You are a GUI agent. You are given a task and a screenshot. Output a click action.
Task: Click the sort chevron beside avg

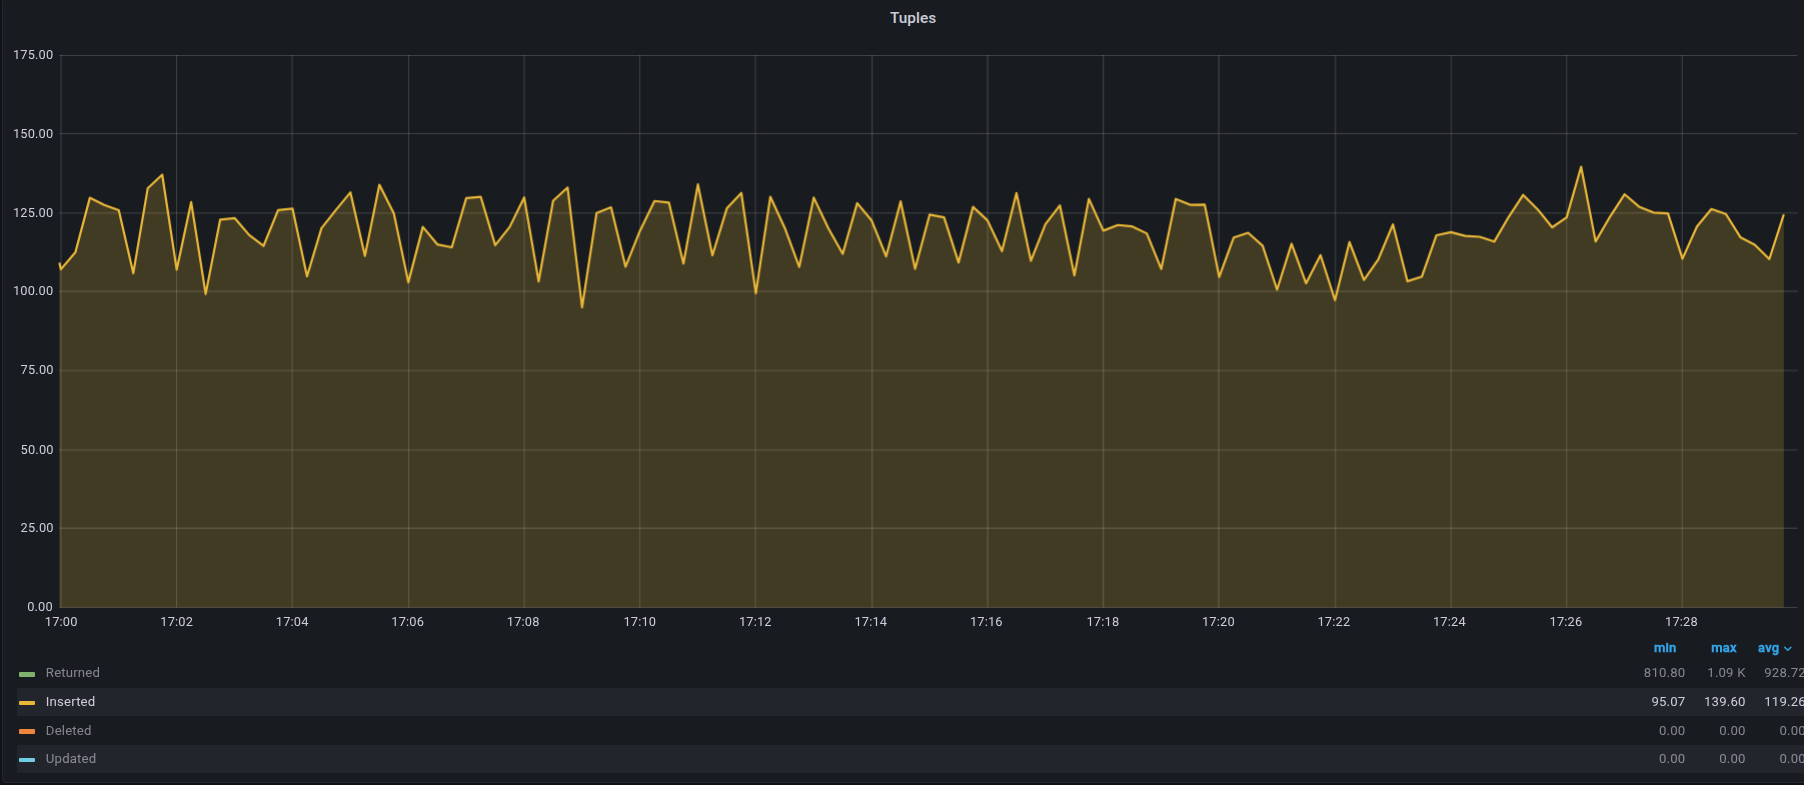tap(1788, 649)
